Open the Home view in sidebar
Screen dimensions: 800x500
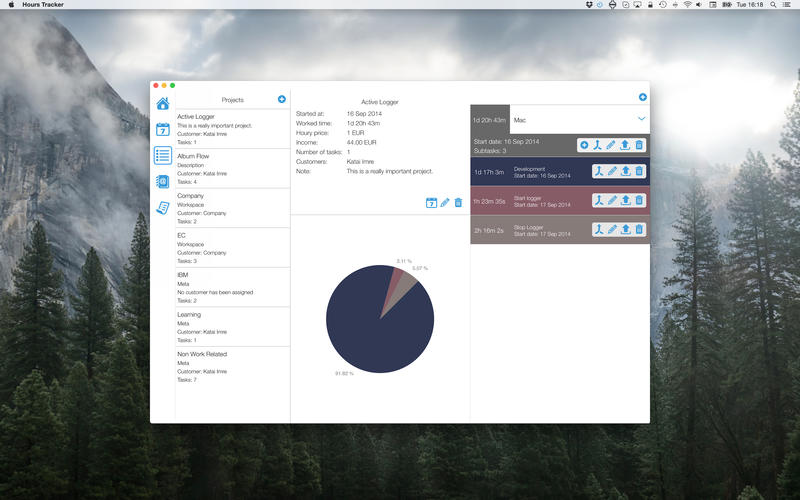click(x=162, y=103)
